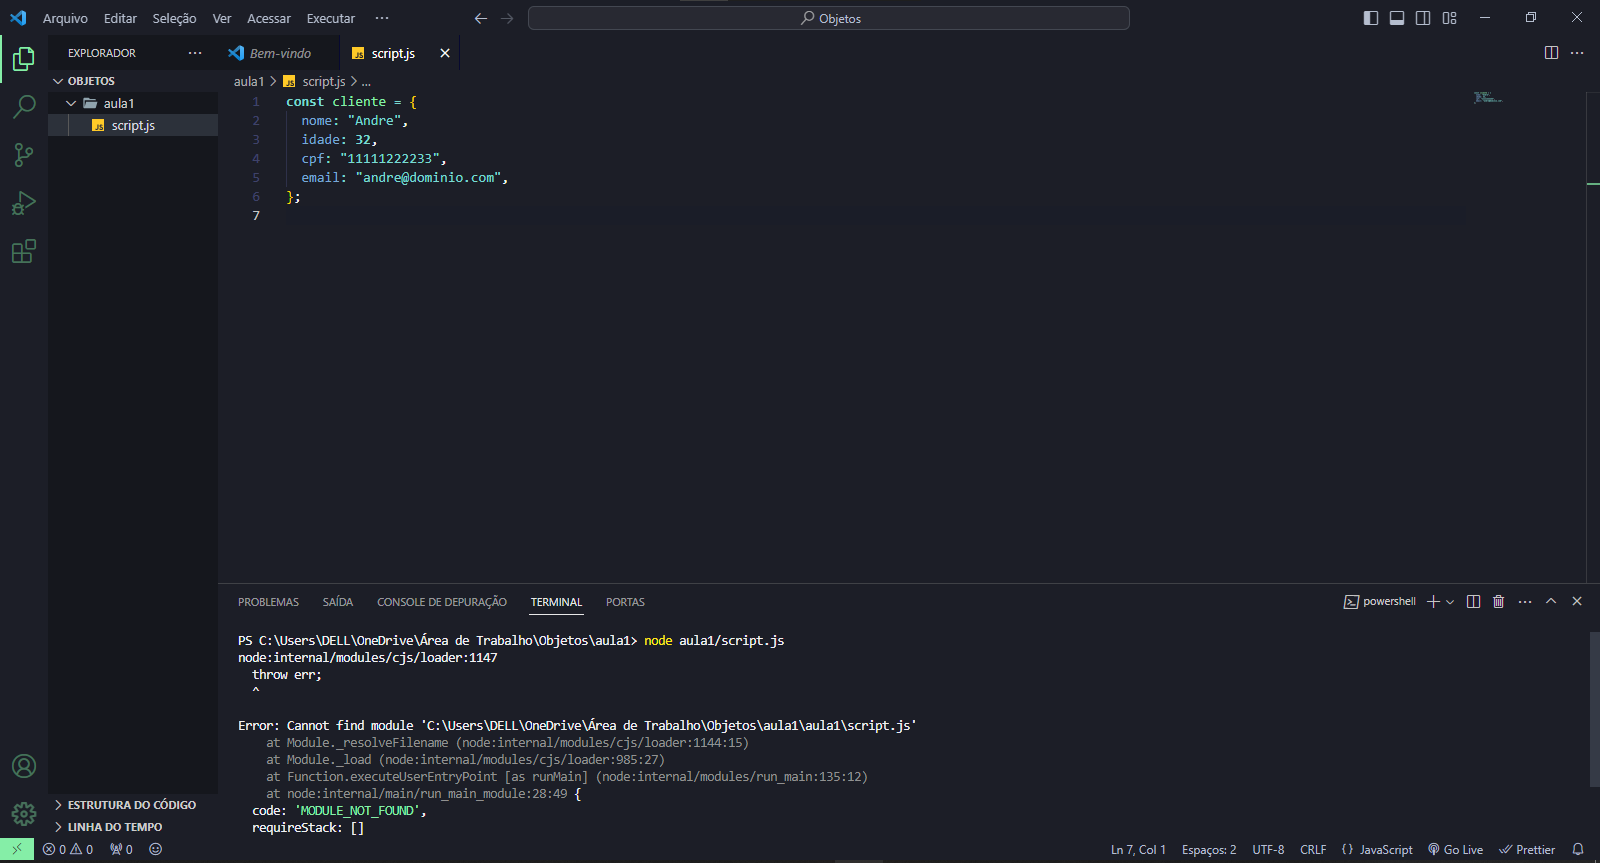Open the Executar menu

331,18
